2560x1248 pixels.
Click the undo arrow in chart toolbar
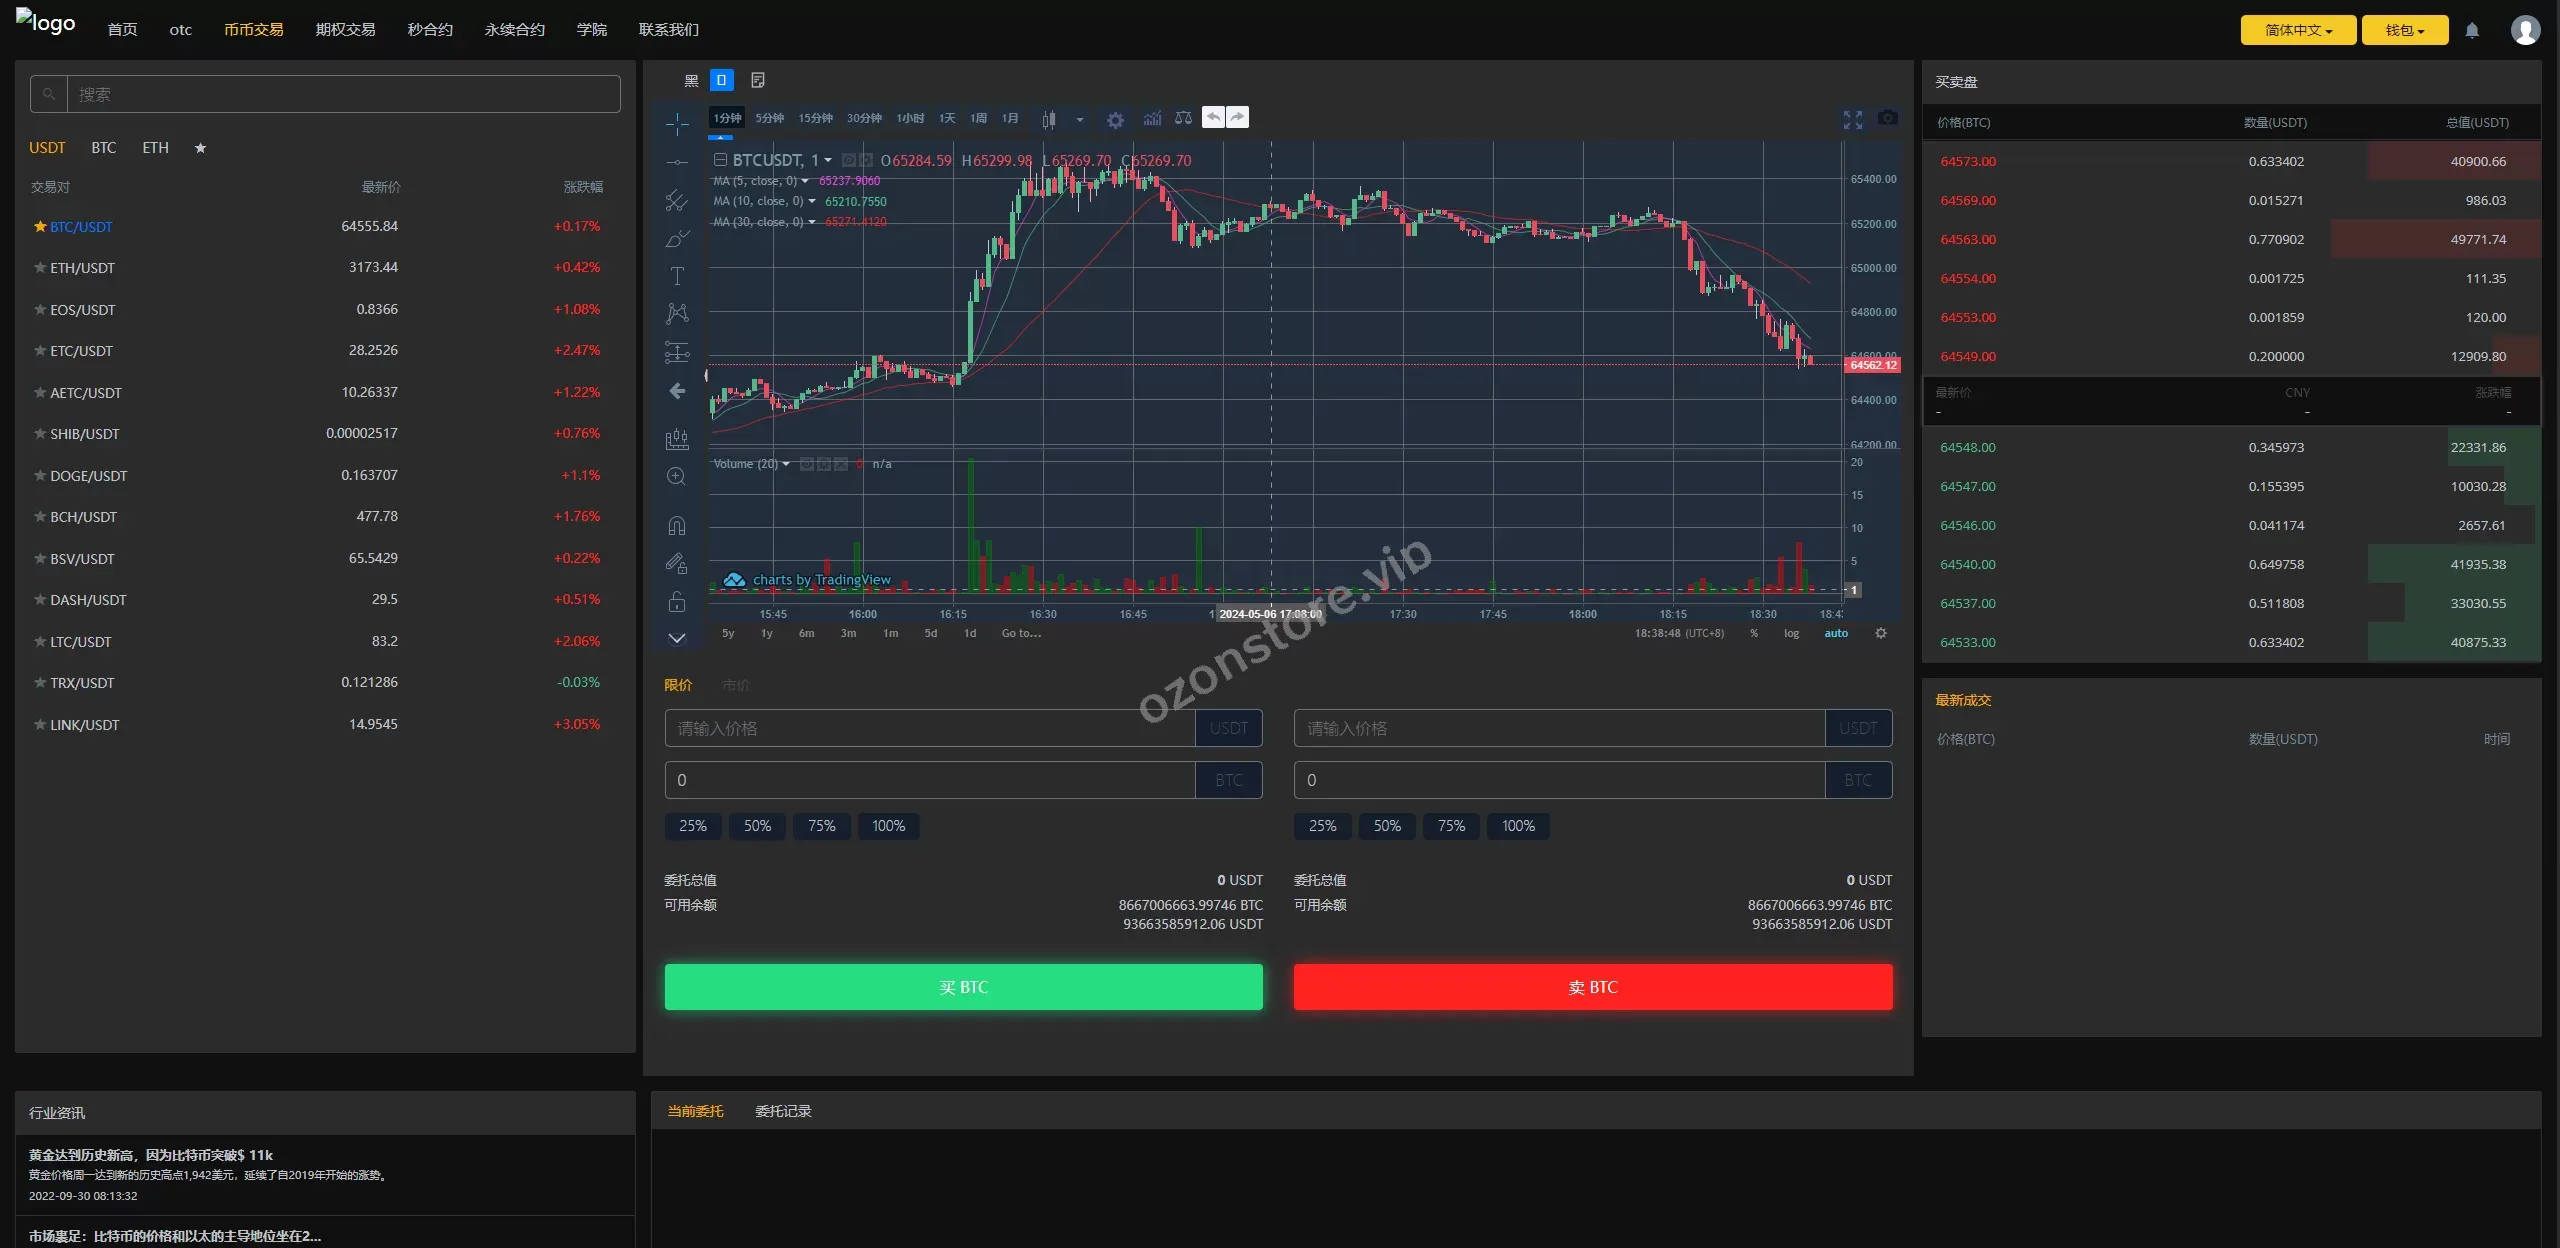[x=1213, y=118]
